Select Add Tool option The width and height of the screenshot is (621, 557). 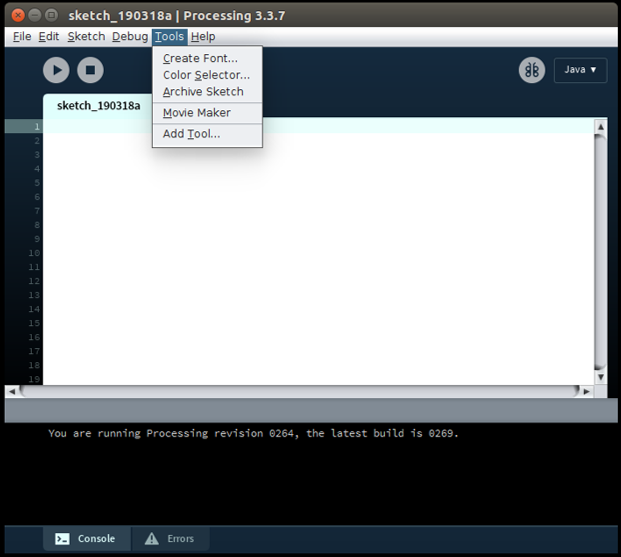point(191,134)
